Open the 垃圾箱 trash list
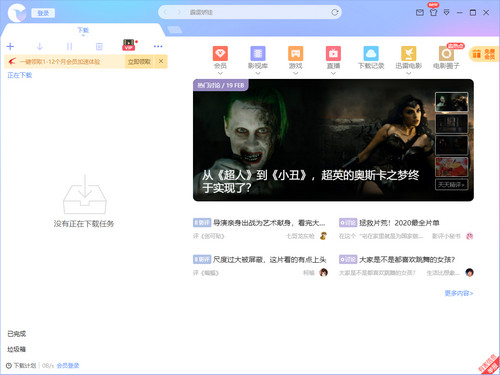 coord(17,349)
